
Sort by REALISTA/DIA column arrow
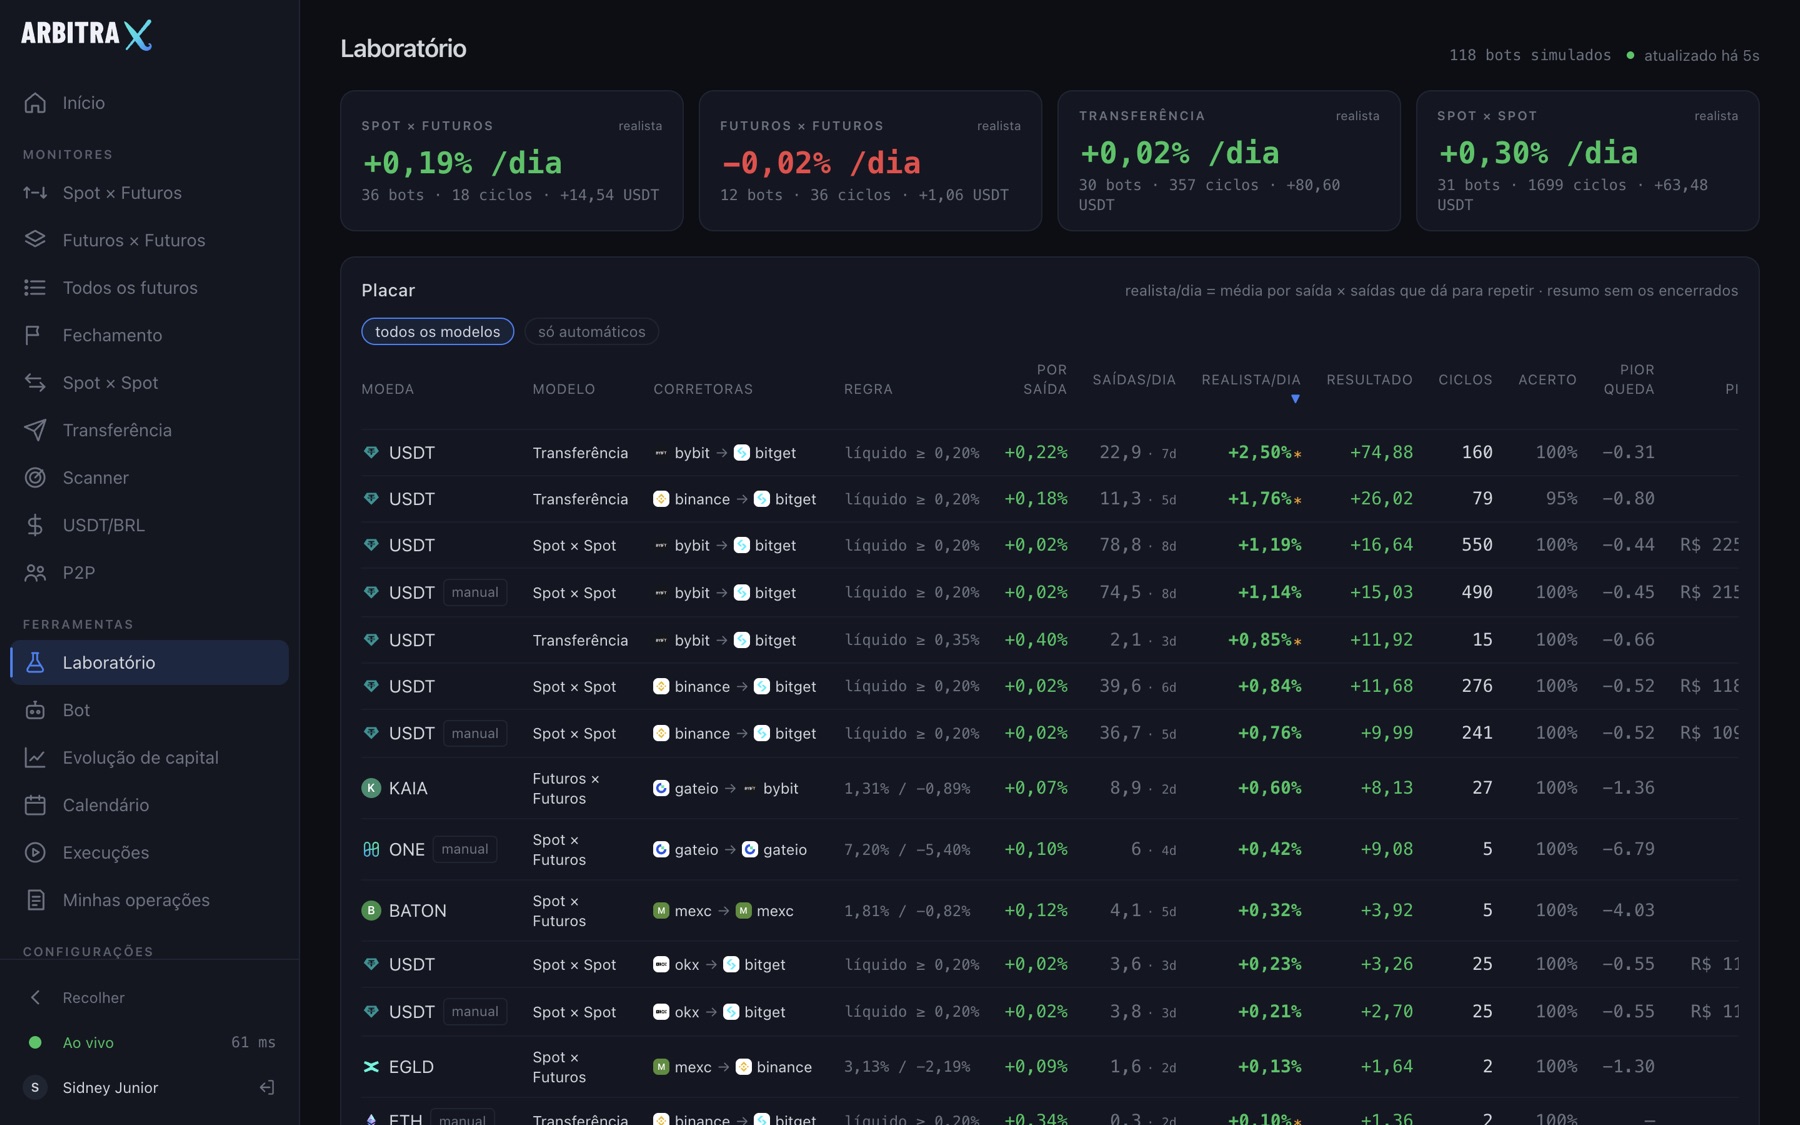click(x=1295, y=399)
